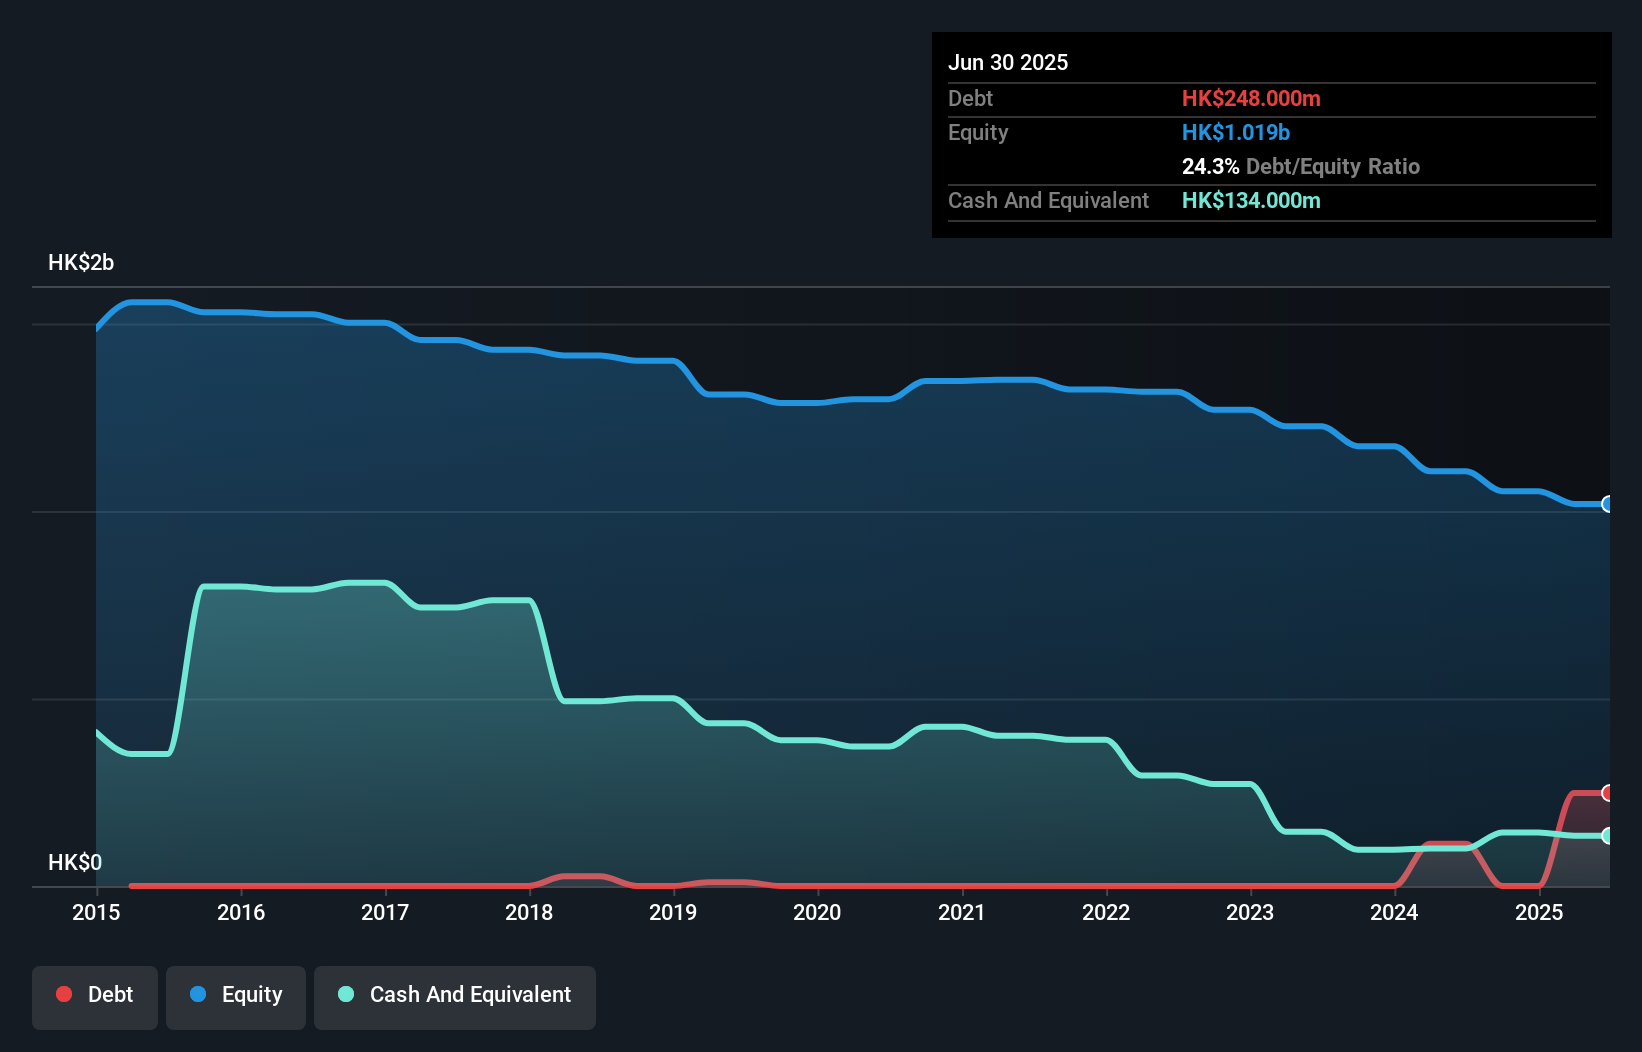This screenshot has height=1052, width=1642.
Task: Click the blue Equity endpoint marker
Action: pos(1607,504)
